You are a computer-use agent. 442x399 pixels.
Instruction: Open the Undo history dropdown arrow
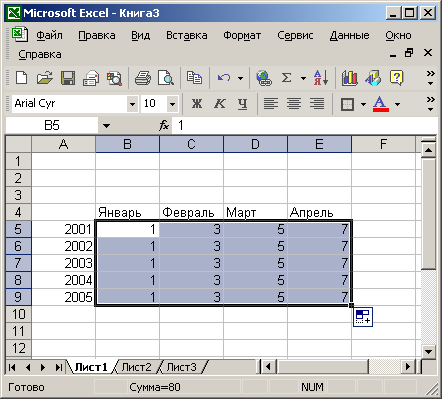point(240,78)
